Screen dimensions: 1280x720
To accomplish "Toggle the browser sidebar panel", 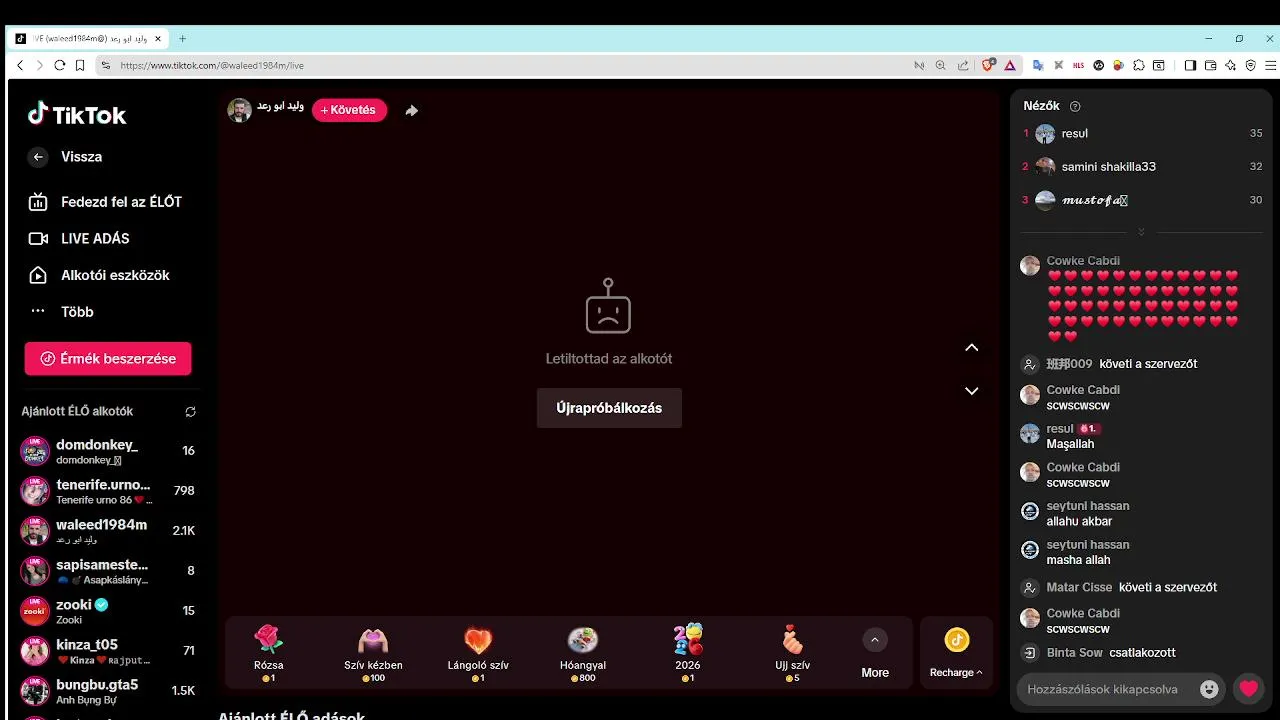I will click(1190, 65).
